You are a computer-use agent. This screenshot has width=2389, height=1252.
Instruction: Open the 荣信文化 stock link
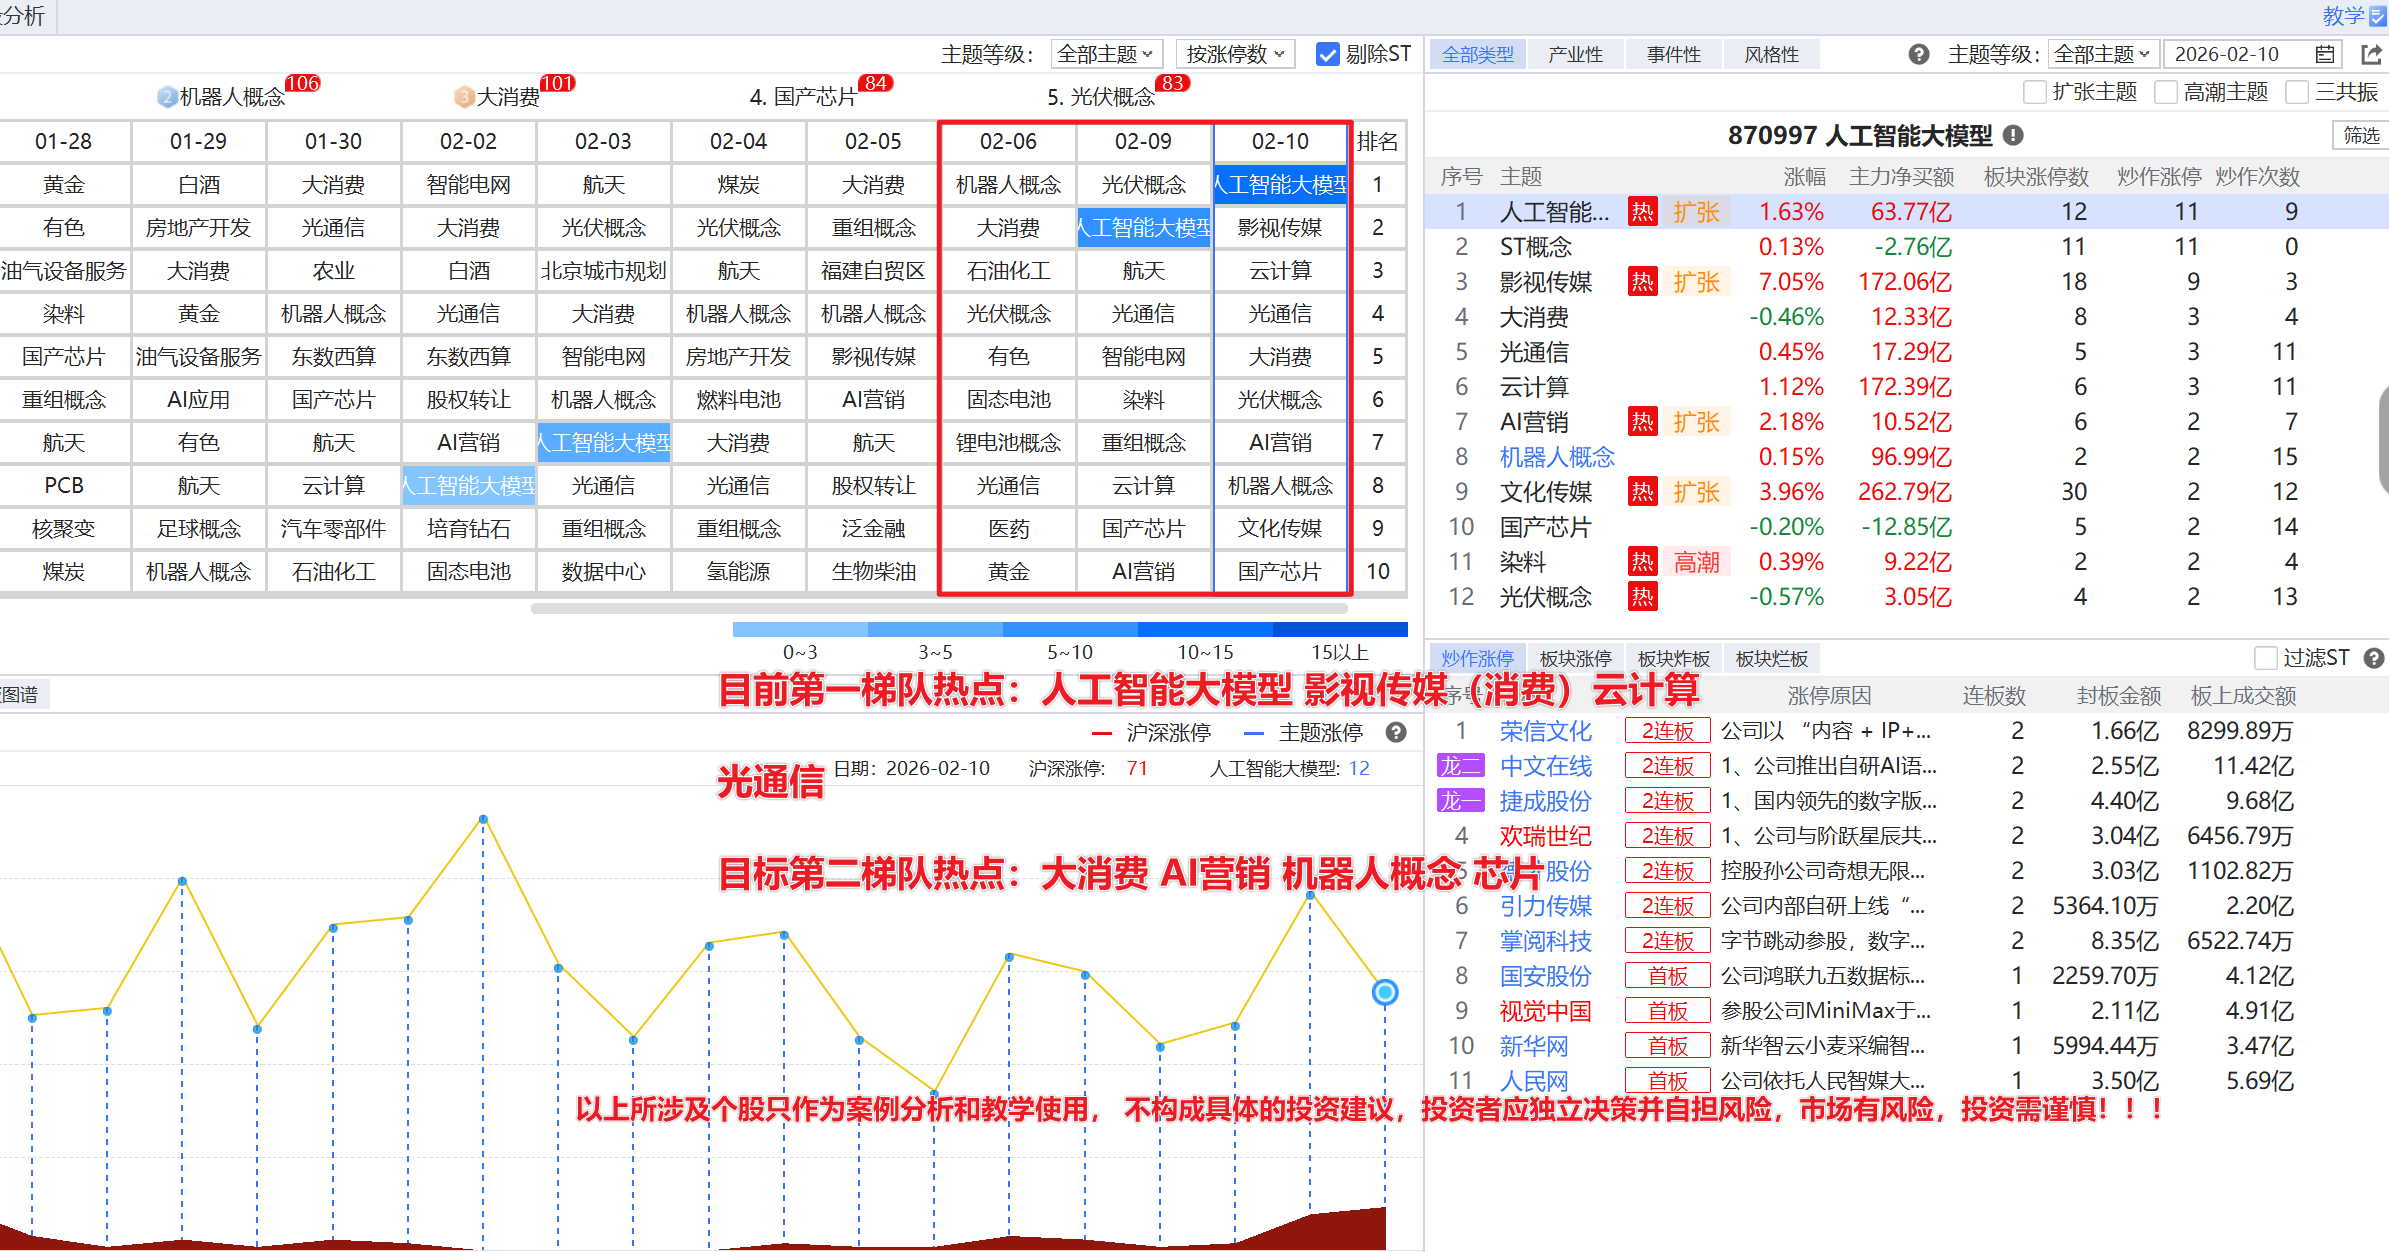[x=1545, y=731]
